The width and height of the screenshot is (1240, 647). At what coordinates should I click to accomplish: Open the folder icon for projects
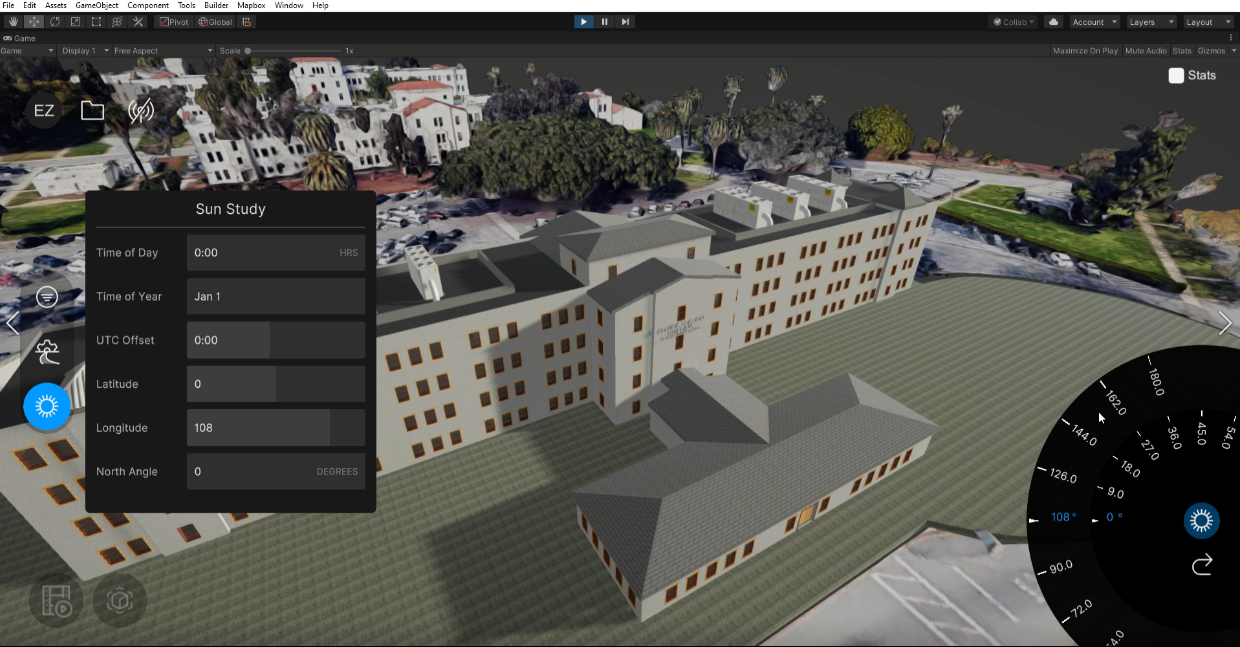92,111
